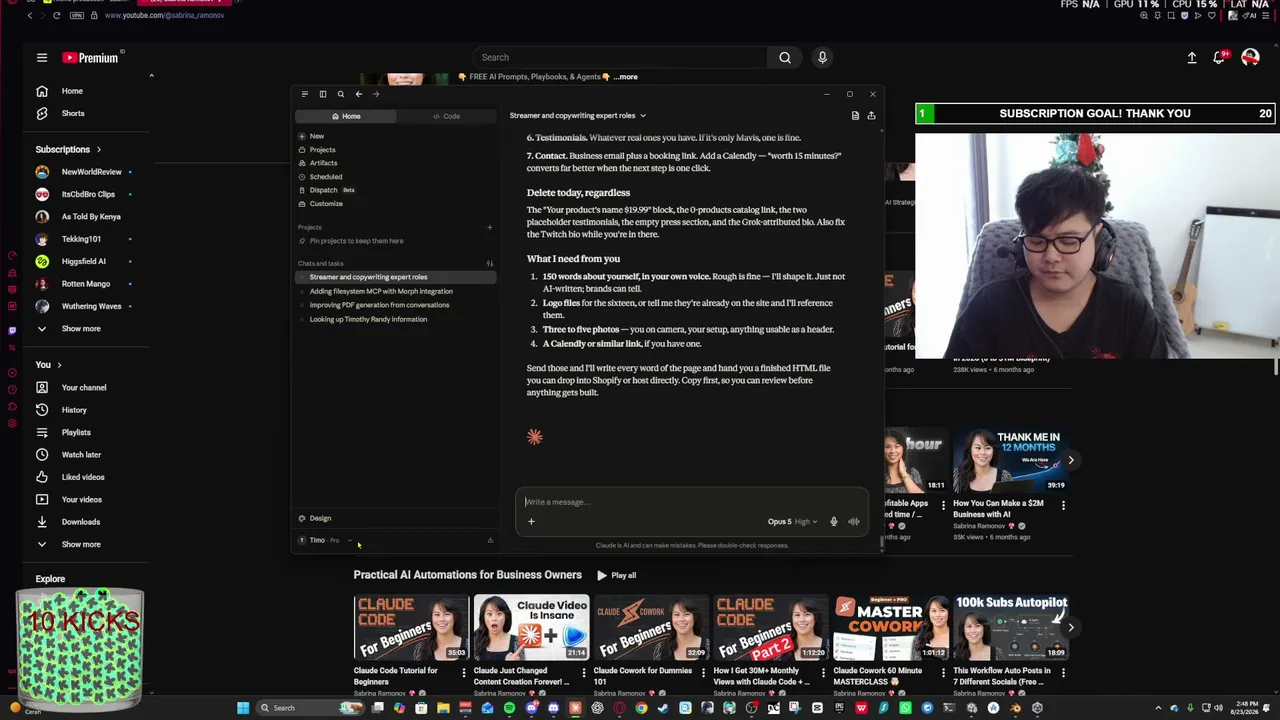This screenshot has height=720, width=1280.
Task: Go back using Claude's back arrow
Action: (x=358, y=94)
